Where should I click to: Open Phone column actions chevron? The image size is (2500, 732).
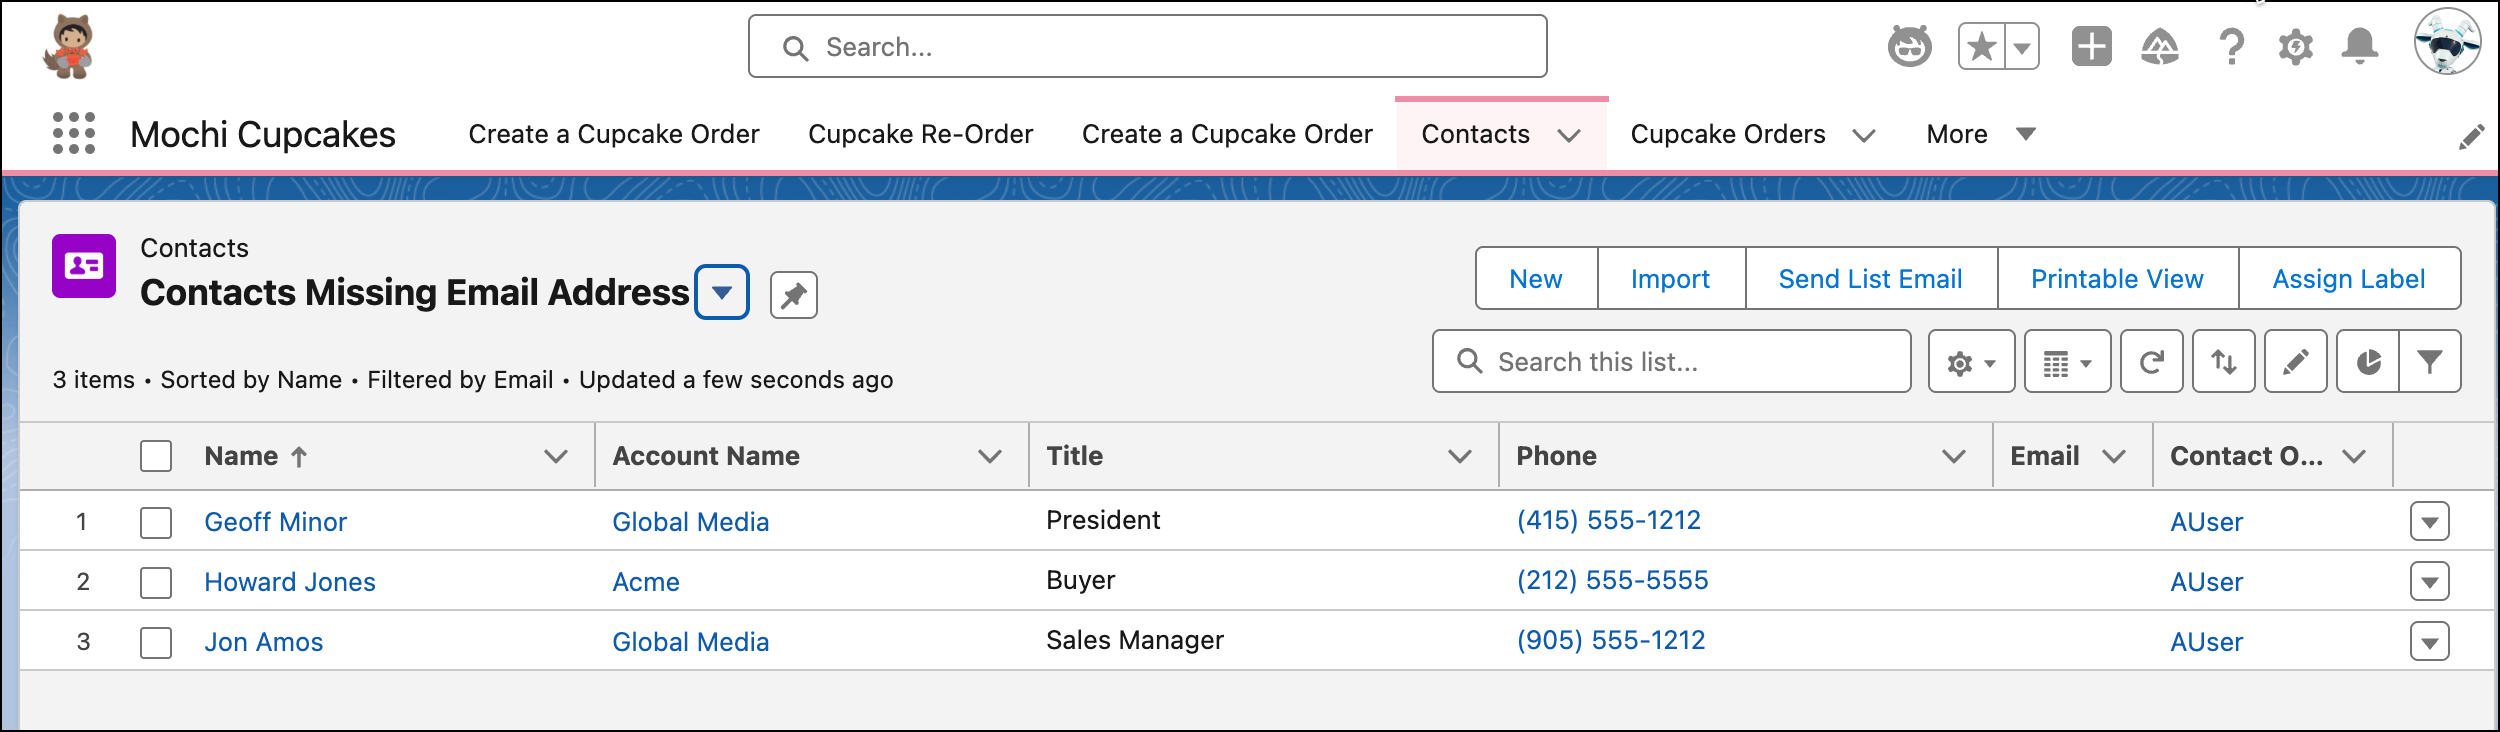[1954, 456]
